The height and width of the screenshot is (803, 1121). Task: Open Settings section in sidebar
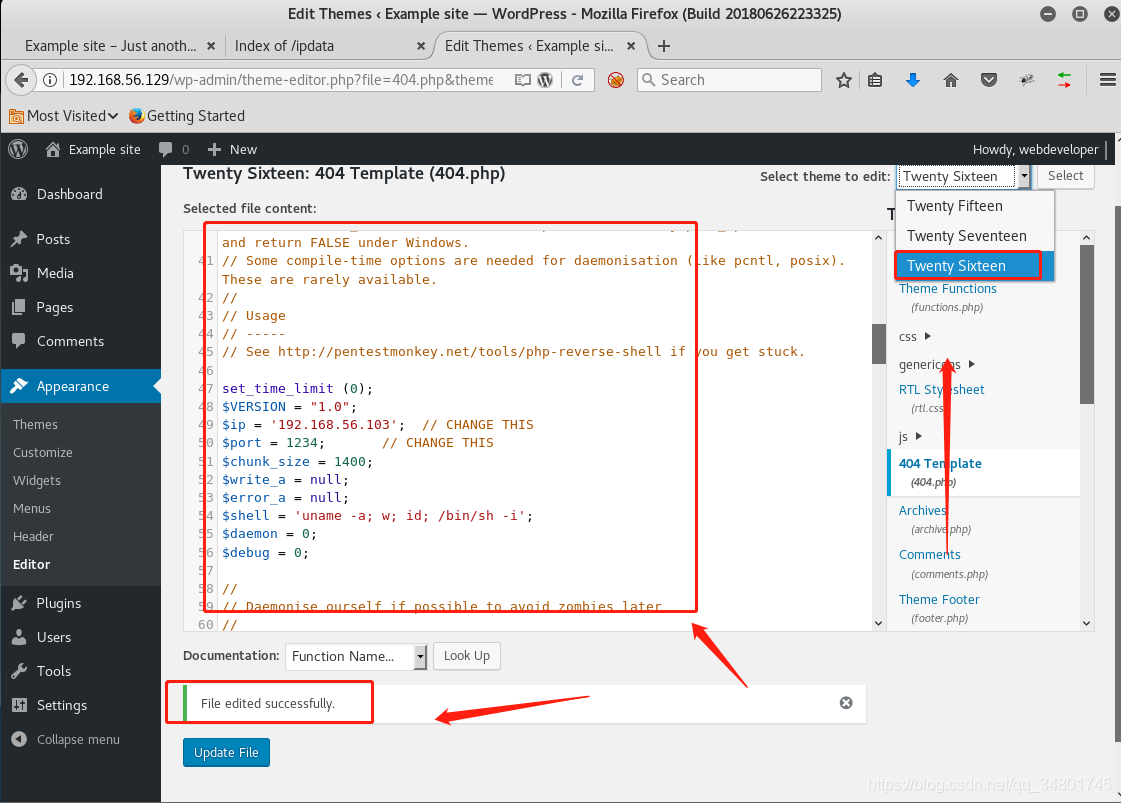click(x=81, y=705)
